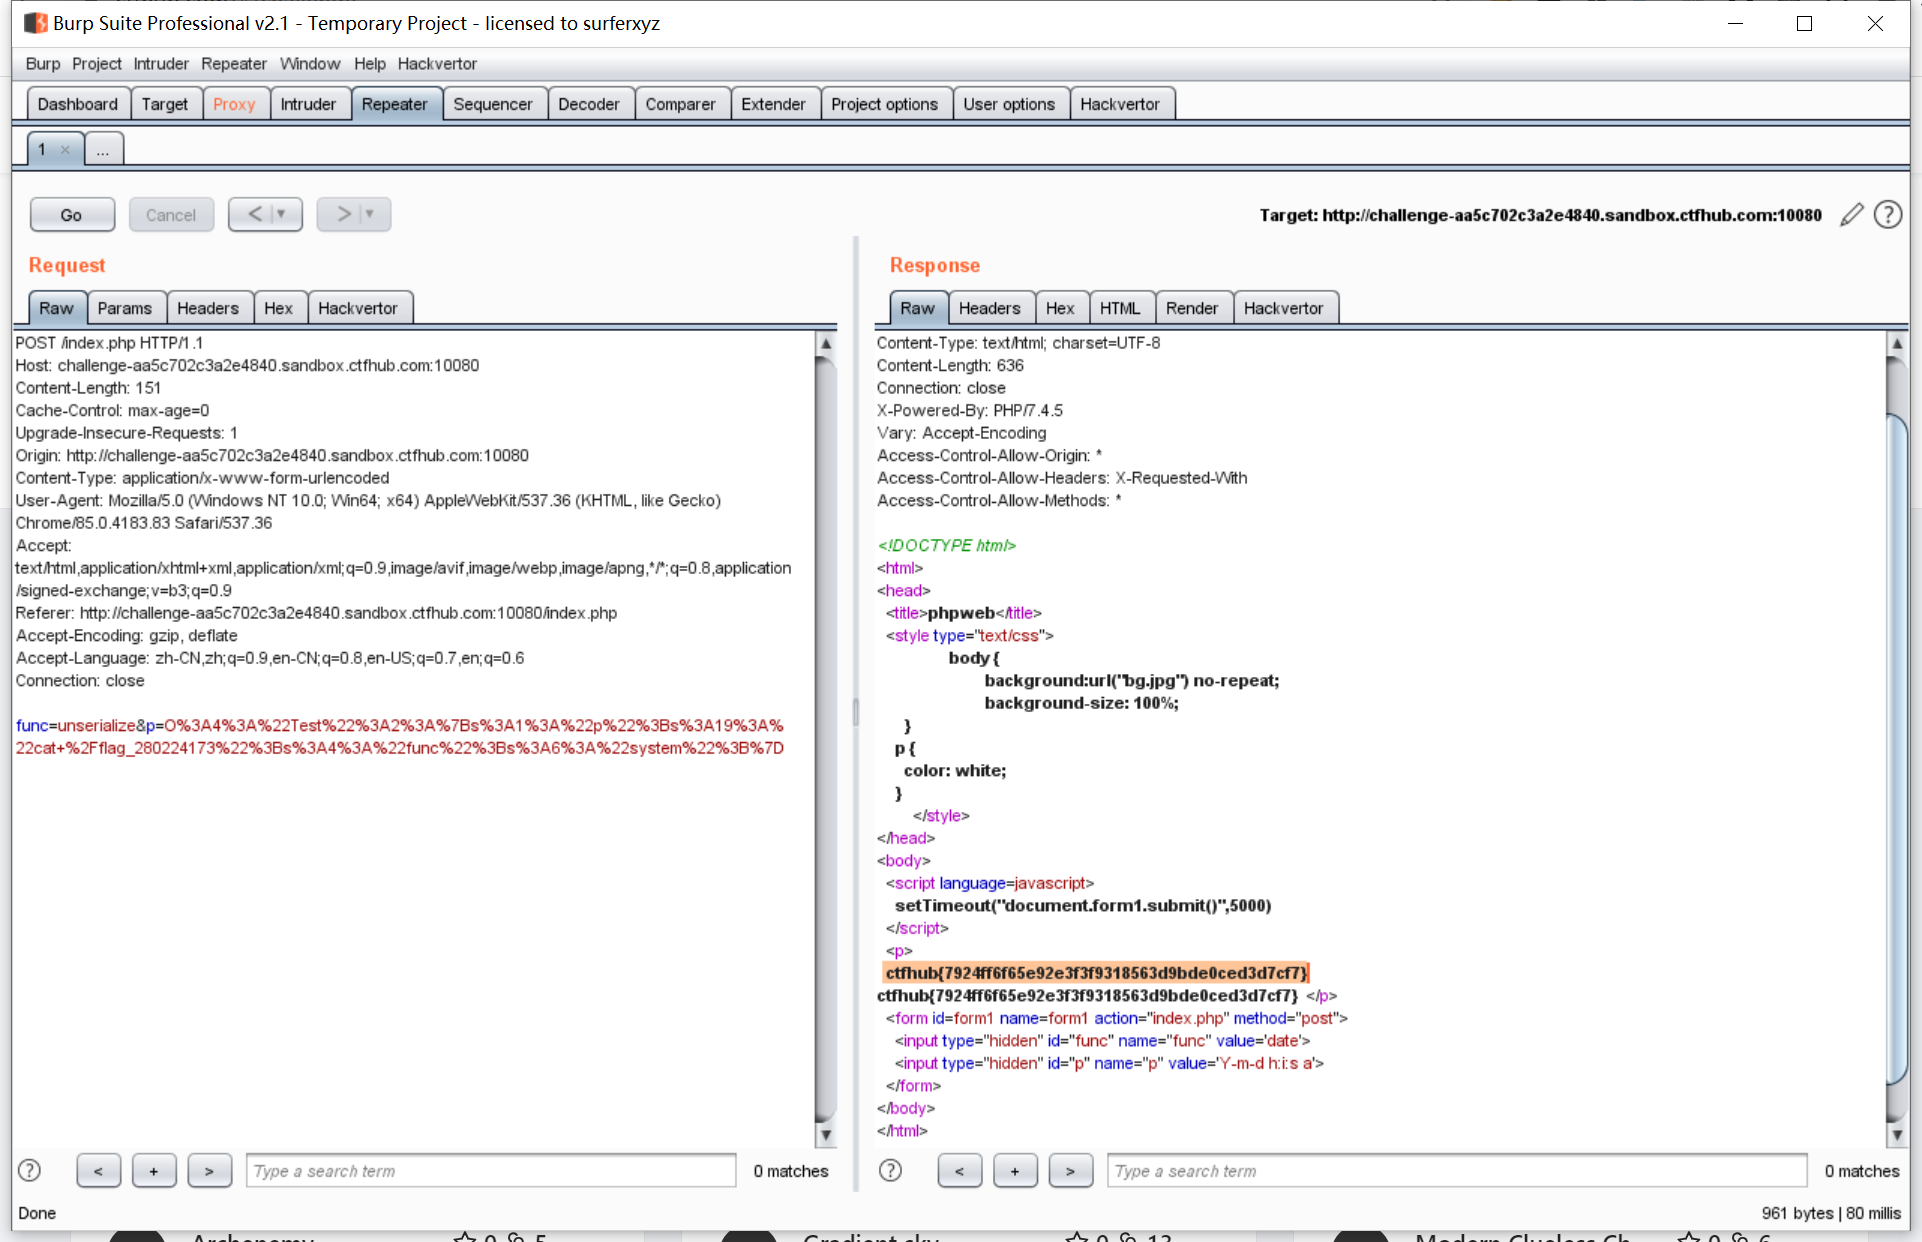This screenshot has width=1922, height=1242.
Task: Click the plus button beside response search
Action: (1014, 1171)
